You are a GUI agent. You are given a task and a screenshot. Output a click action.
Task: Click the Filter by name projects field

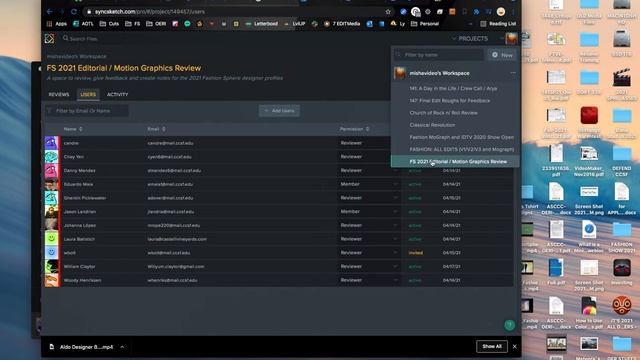click(x=439, y=55)
